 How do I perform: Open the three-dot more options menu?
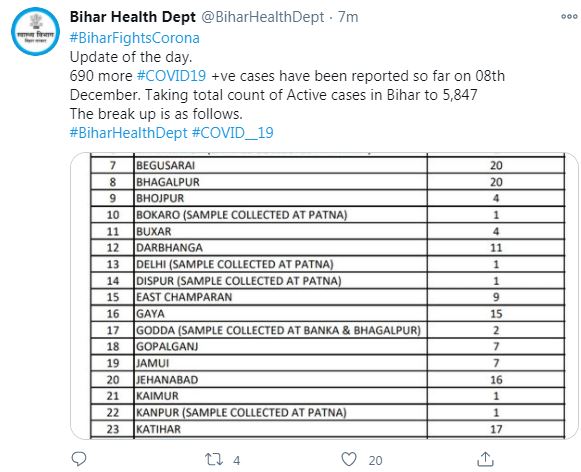click(x=569, y=17)
